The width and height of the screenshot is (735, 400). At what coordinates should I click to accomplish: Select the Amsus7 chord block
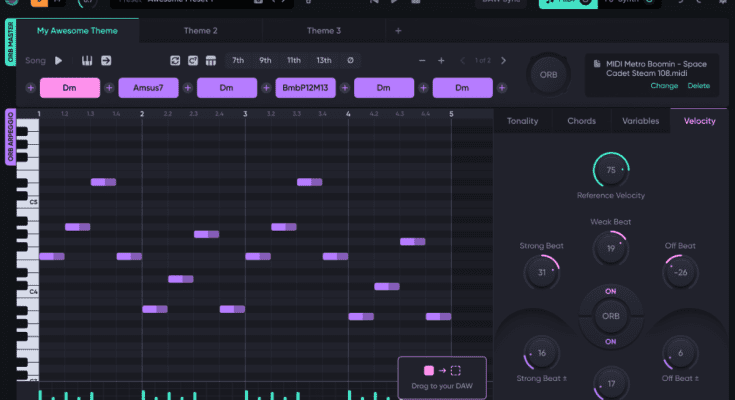[x=148, y=88]
